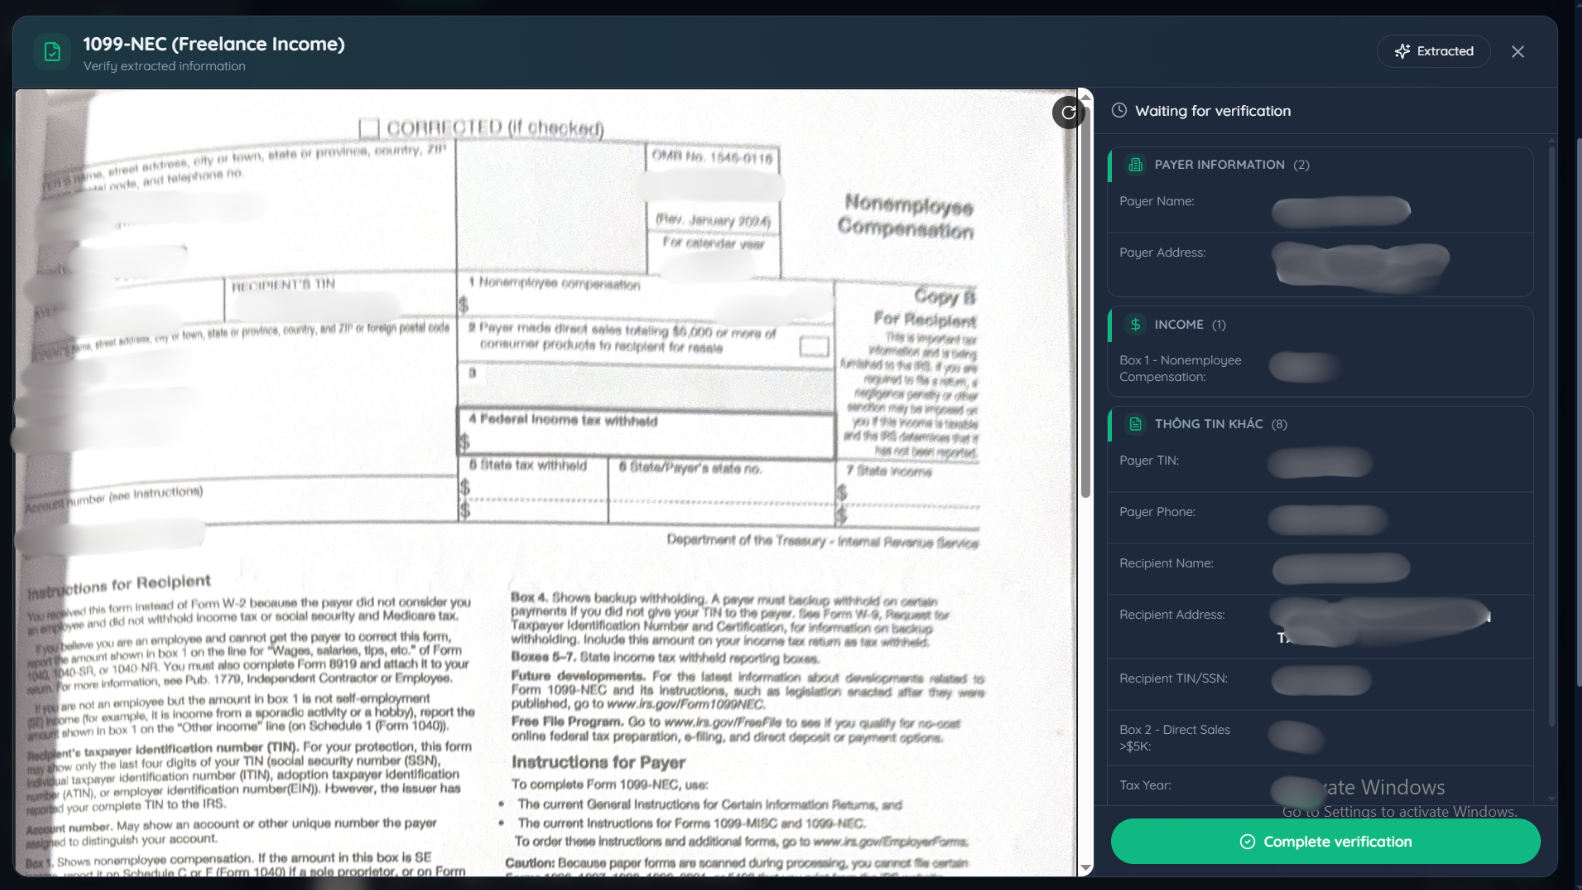Close the 1099-NEC verification dialog

point(1517,51)
